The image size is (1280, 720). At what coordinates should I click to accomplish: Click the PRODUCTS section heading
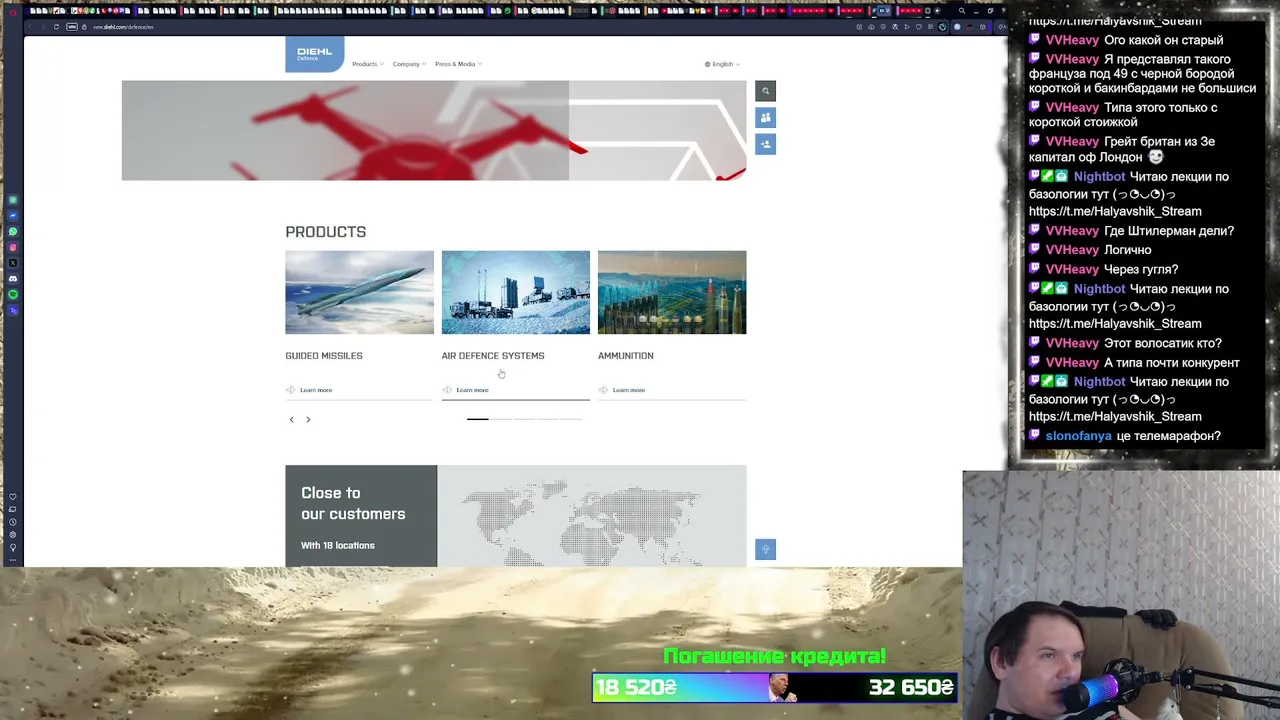click(326, 232)
